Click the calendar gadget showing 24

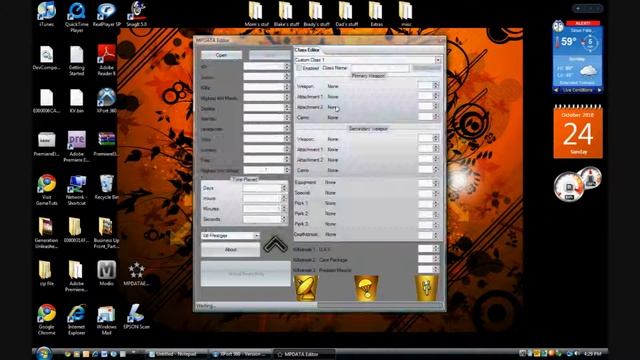point(578,132)
